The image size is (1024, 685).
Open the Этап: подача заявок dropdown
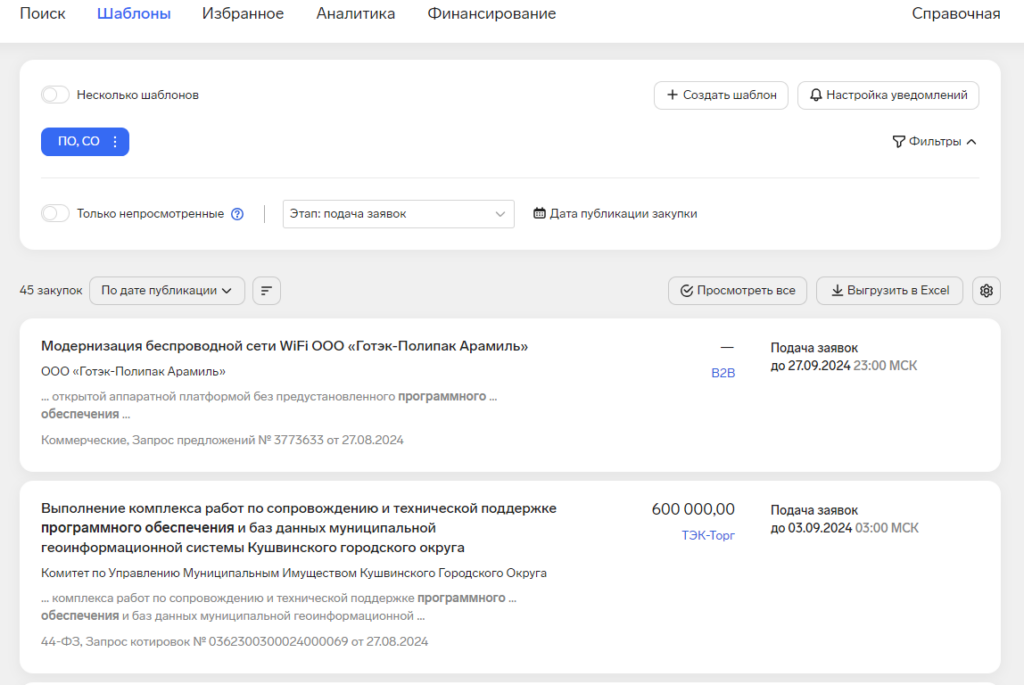coord(398,214)
